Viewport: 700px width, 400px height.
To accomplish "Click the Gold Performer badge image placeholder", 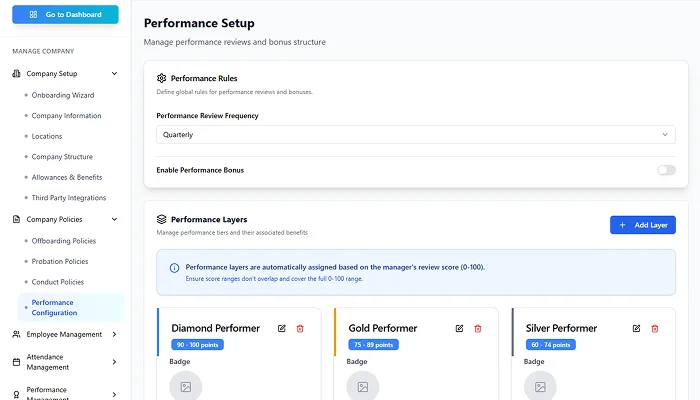I will 362,386.
